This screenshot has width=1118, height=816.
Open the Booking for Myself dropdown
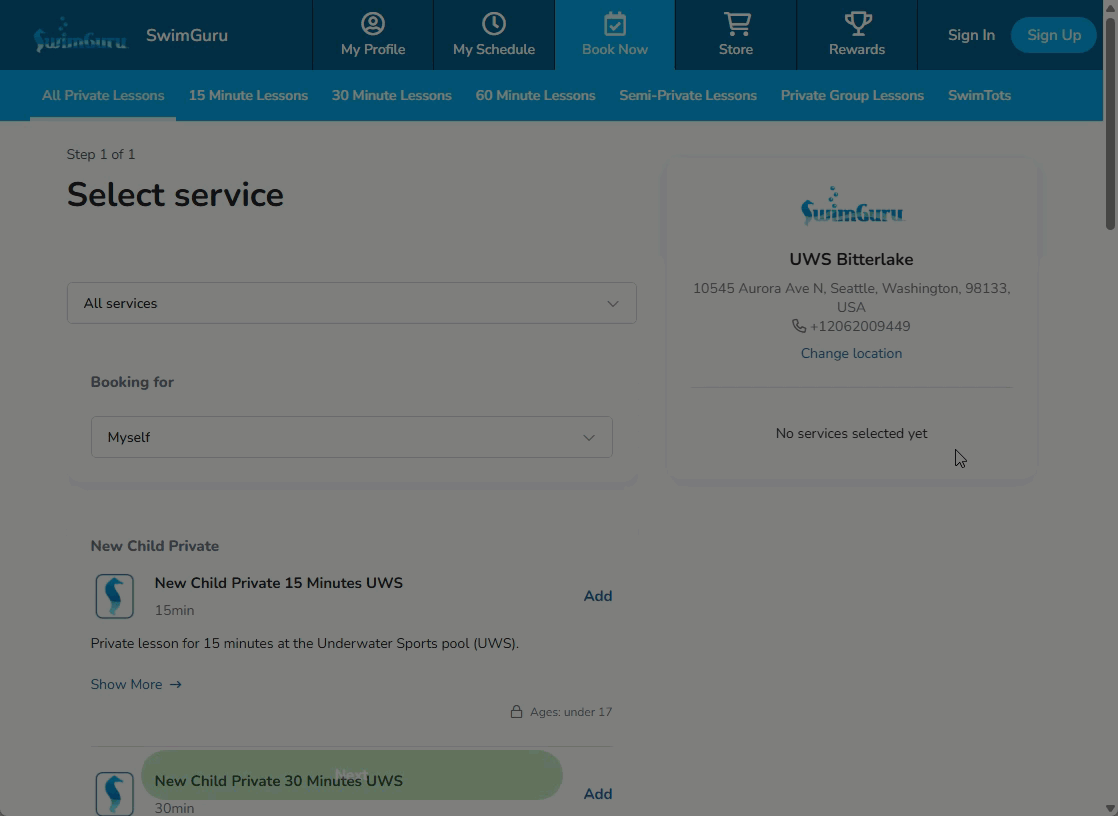352,437
